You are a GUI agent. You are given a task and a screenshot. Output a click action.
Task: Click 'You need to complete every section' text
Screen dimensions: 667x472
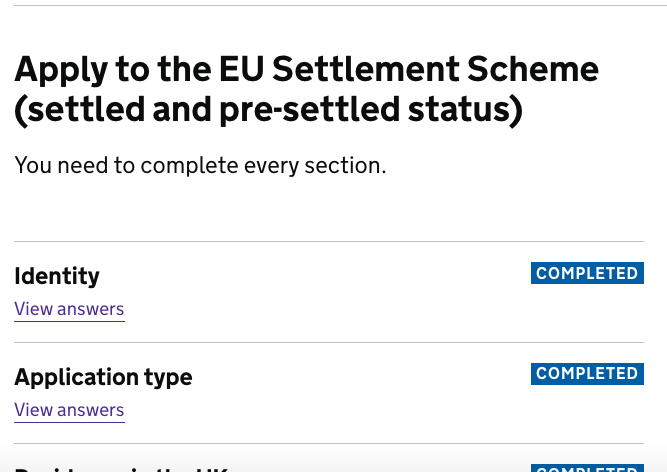(x=200, y=166)
